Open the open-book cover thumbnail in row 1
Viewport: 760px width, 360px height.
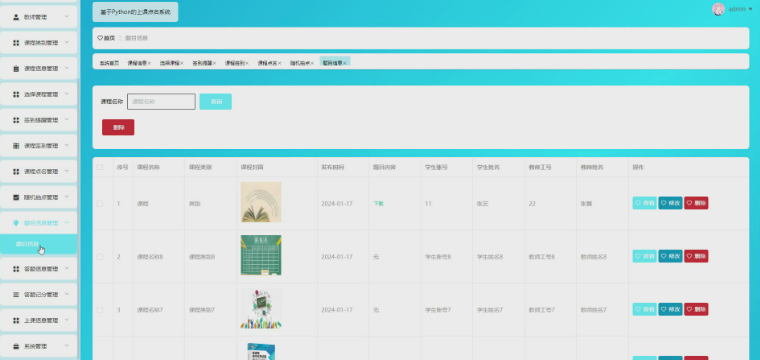261,202
